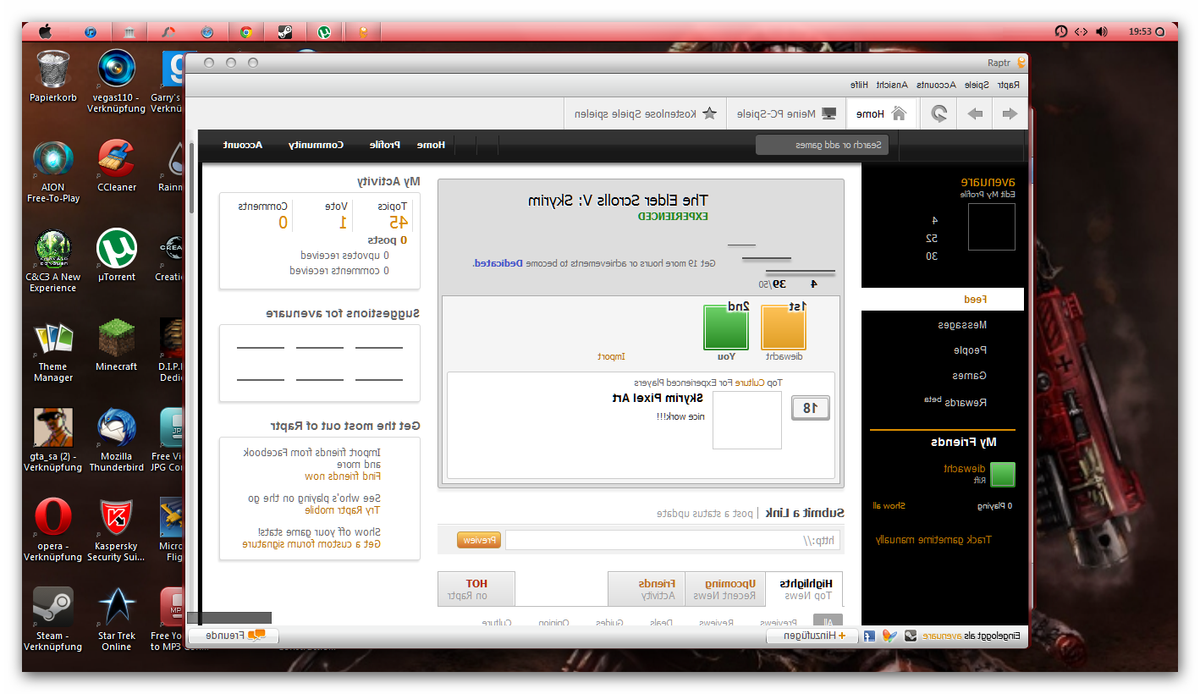This screenshot has height=694, width=1200.
Task: Open the Spotlight search magnifier icon
Action: click(1161, 32)
